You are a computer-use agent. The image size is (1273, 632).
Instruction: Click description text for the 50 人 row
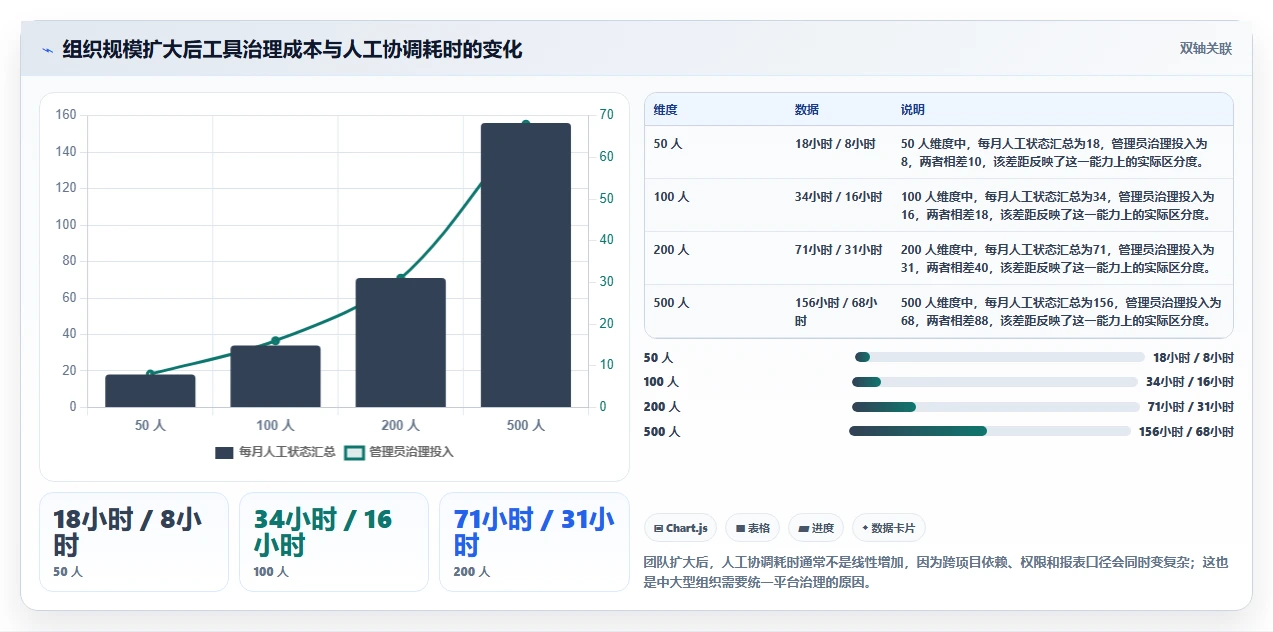tap(1054, 153)
